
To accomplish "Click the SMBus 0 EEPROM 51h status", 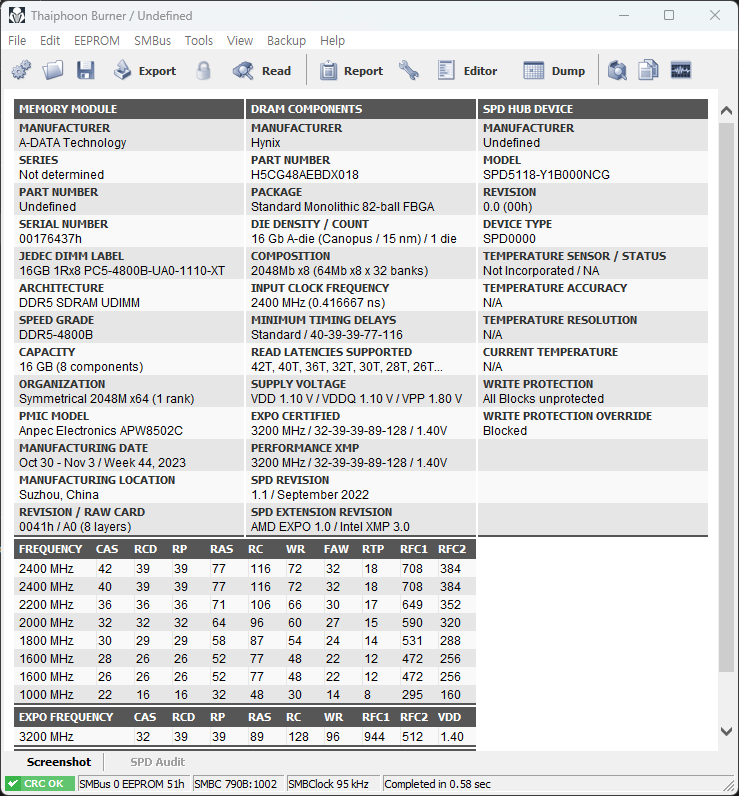I will coord(132,783).
